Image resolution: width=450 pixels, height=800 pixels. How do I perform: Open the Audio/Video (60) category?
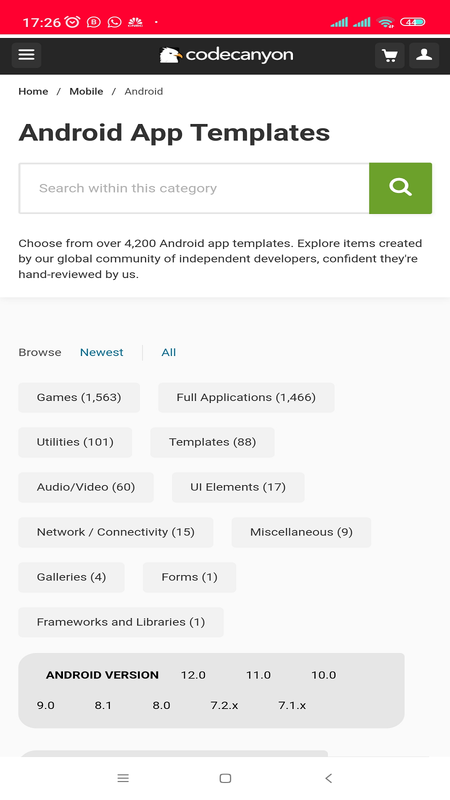click(x=86, y=487)
